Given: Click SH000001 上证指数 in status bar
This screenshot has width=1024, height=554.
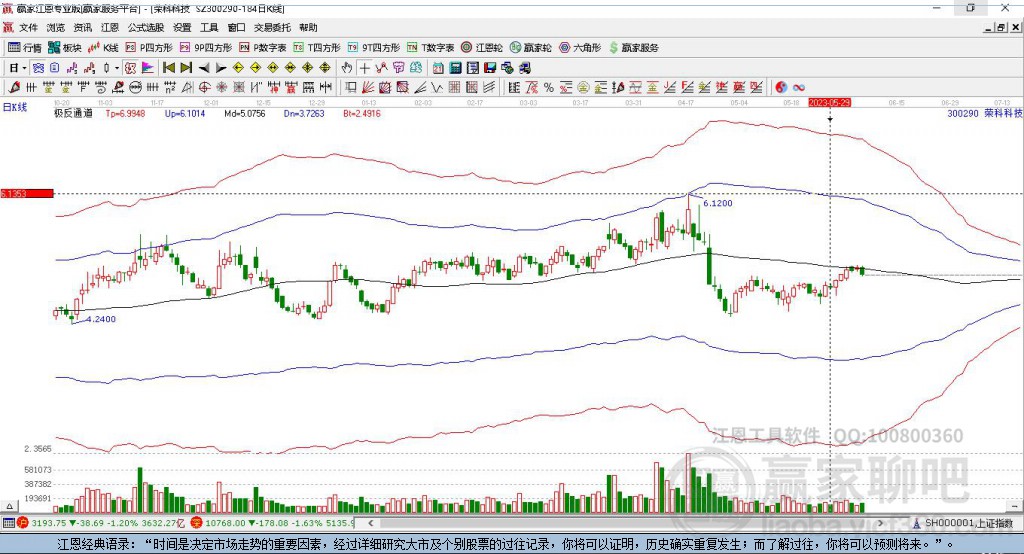Looking at the screenshot, I should 968,523.
